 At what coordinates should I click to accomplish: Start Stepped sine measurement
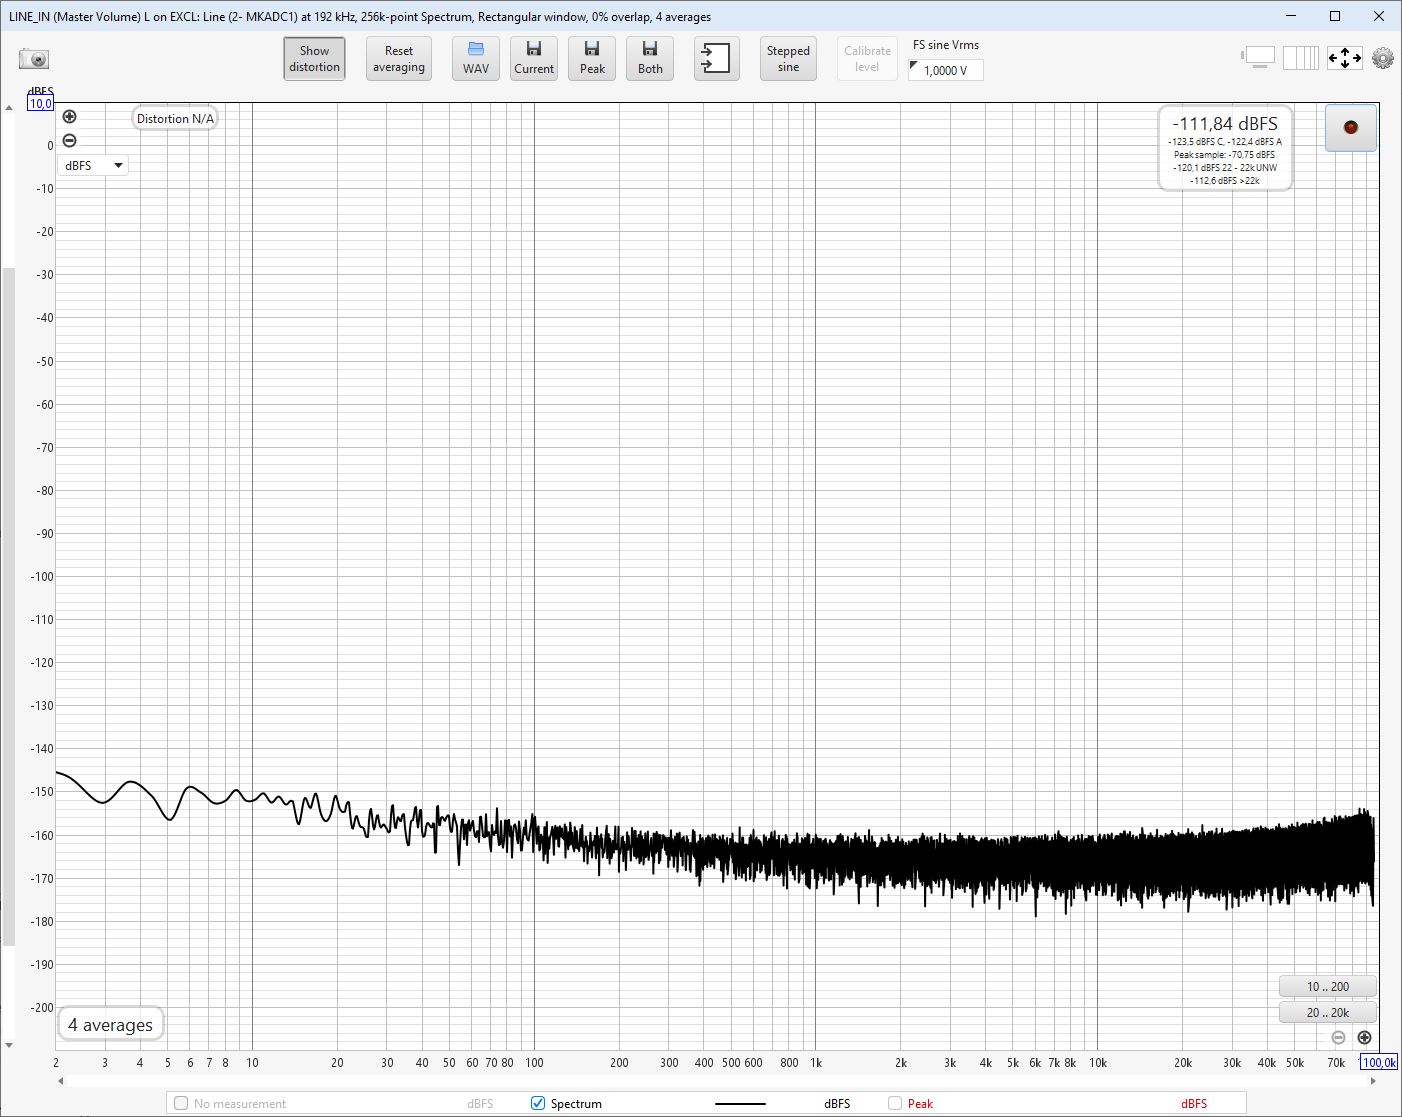(788, 59)
